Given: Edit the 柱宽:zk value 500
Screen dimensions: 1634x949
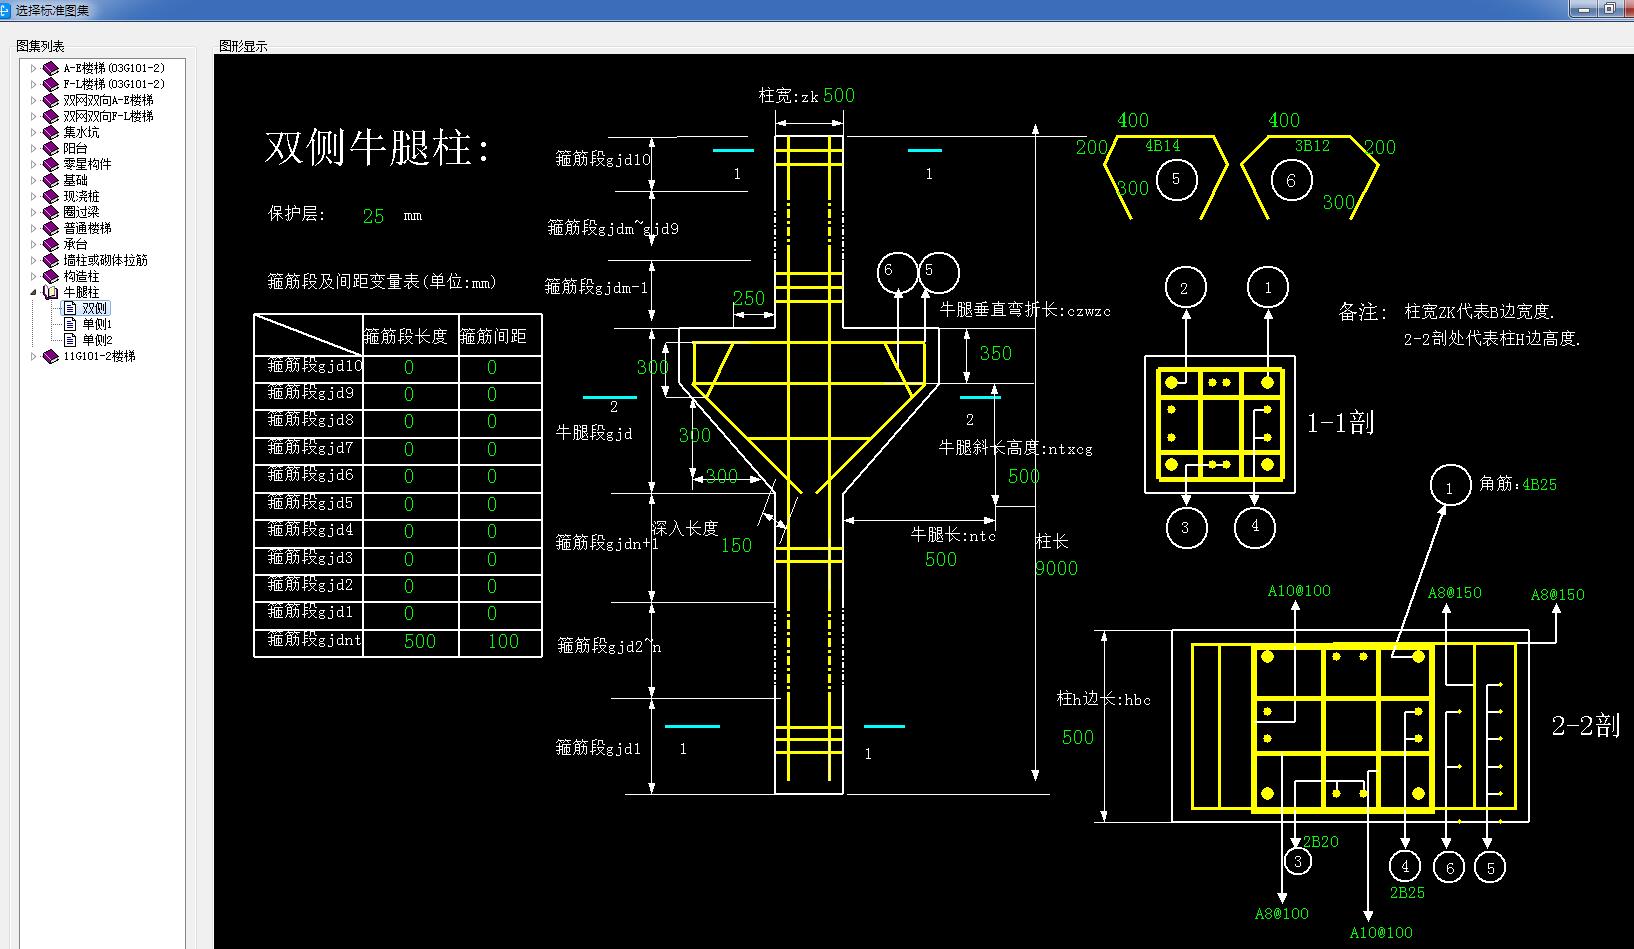Looking at the screenshot, I should click(x=839, y=95).
